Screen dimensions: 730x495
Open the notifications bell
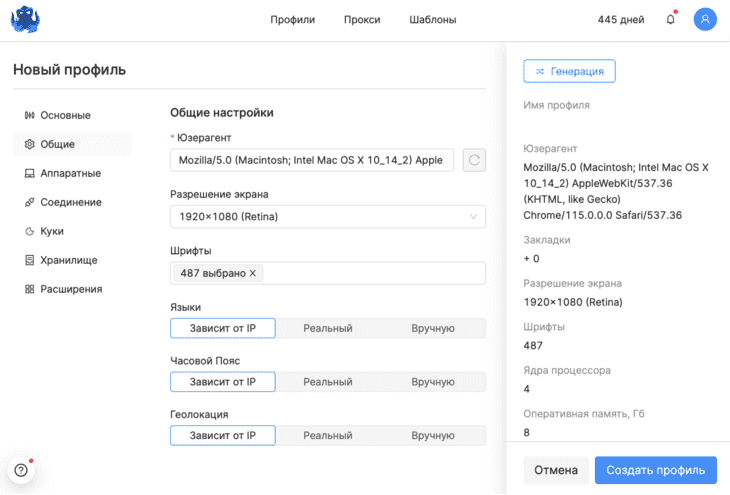coord(670,19)
